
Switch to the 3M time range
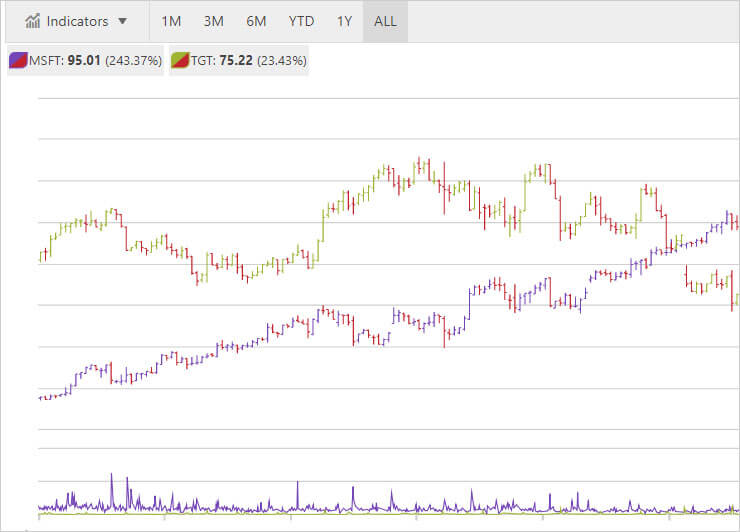tap(213, 21)
